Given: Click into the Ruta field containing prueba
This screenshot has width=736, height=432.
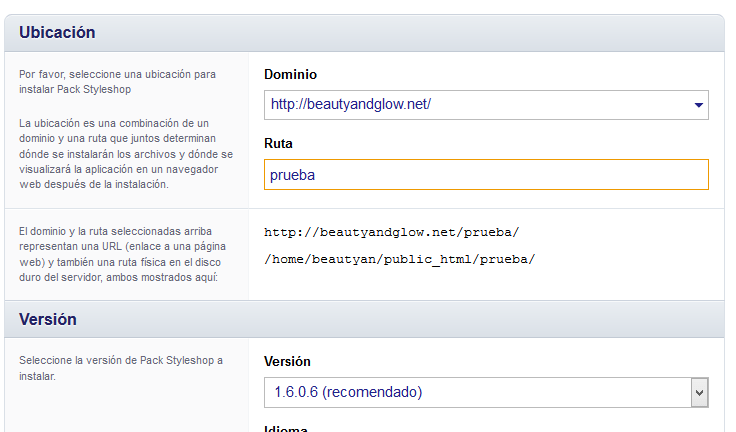Looking at the screenshot, I should click(486, 175).
